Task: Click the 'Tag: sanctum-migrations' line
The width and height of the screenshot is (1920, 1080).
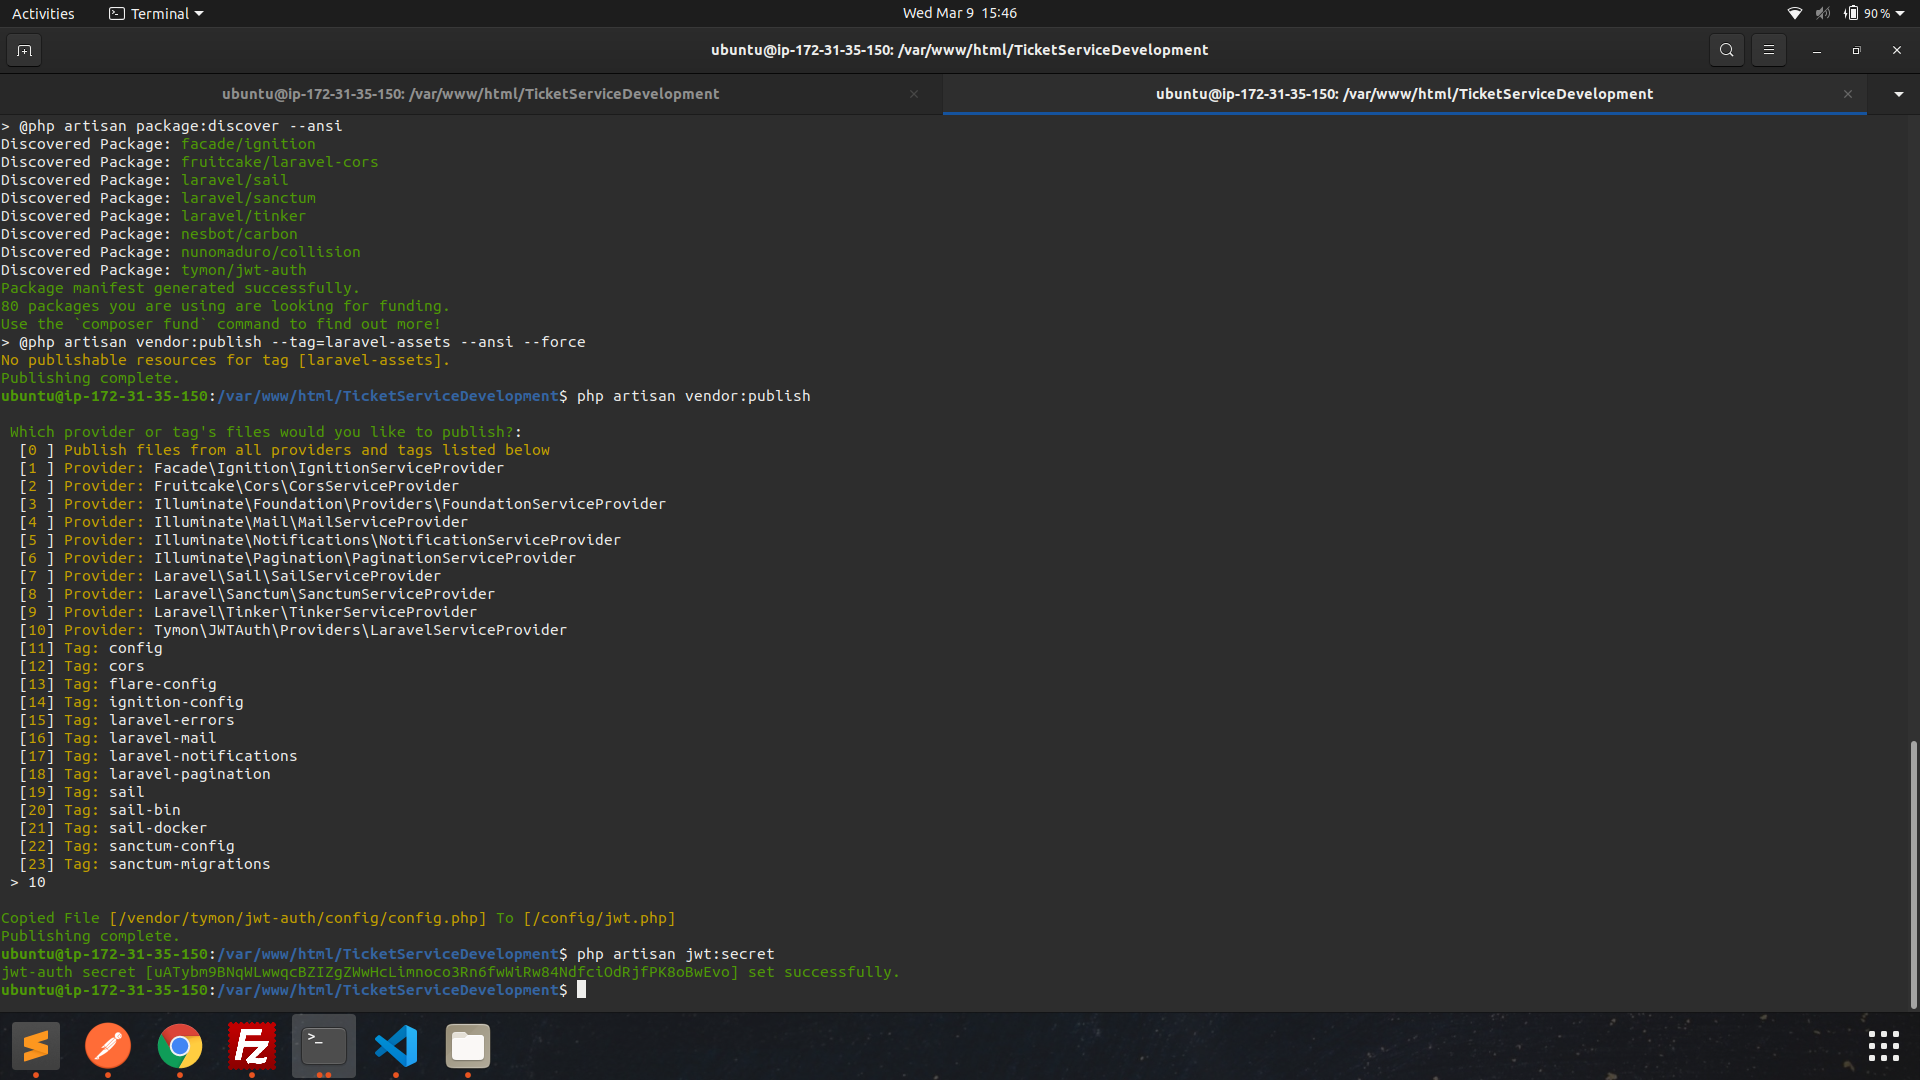Action: click(x=145, y=864)
